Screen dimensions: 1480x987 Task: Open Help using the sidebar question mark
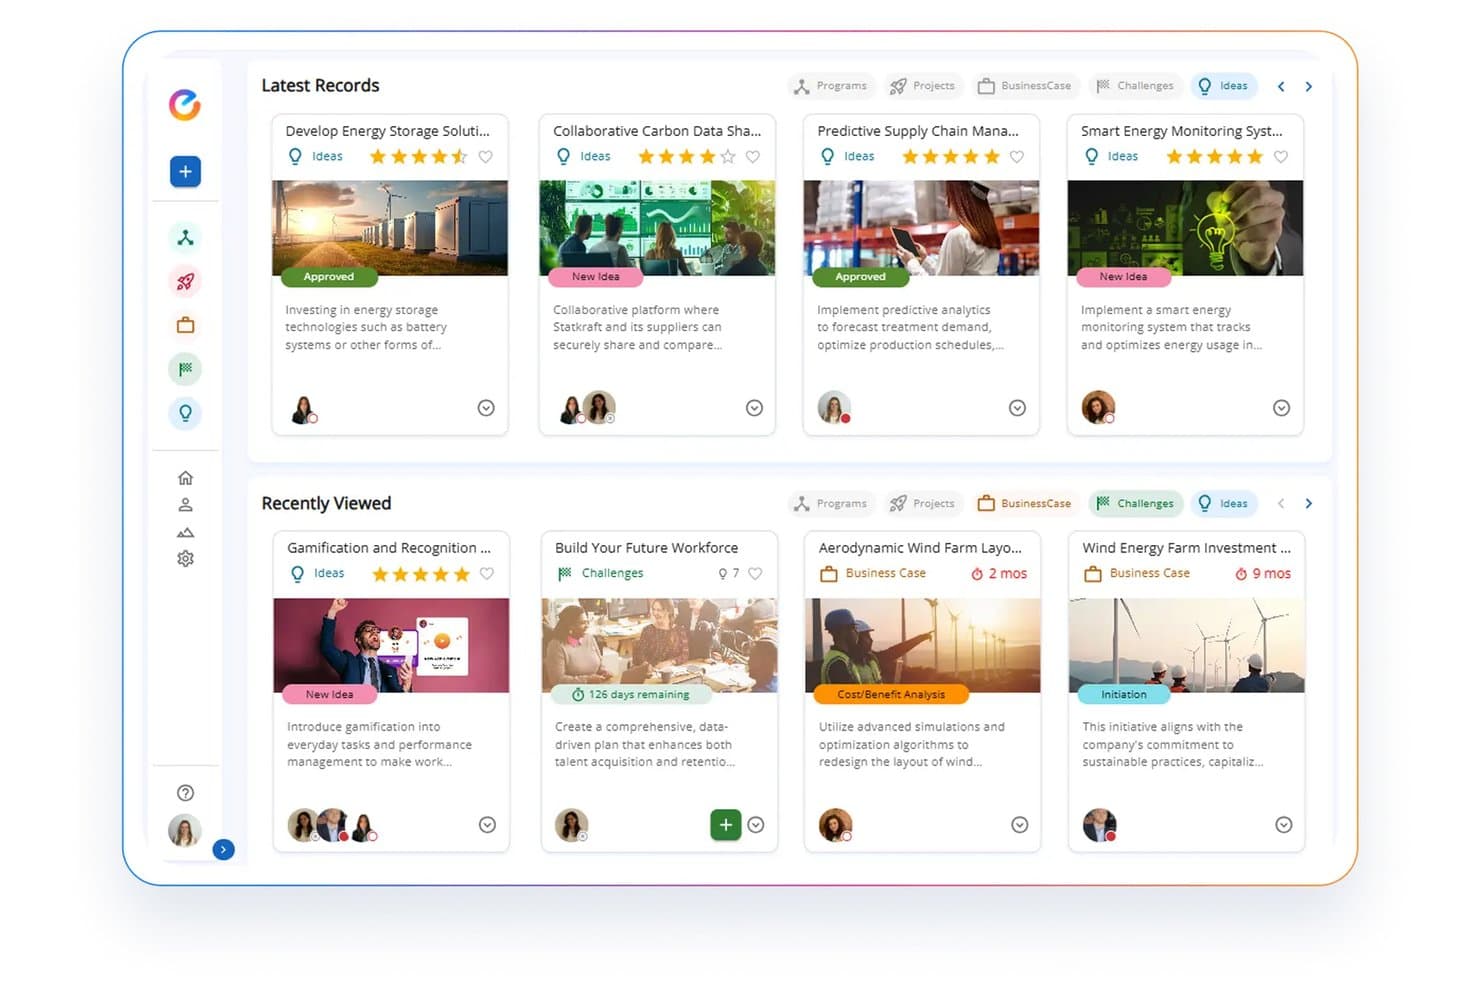coord(185,793)
